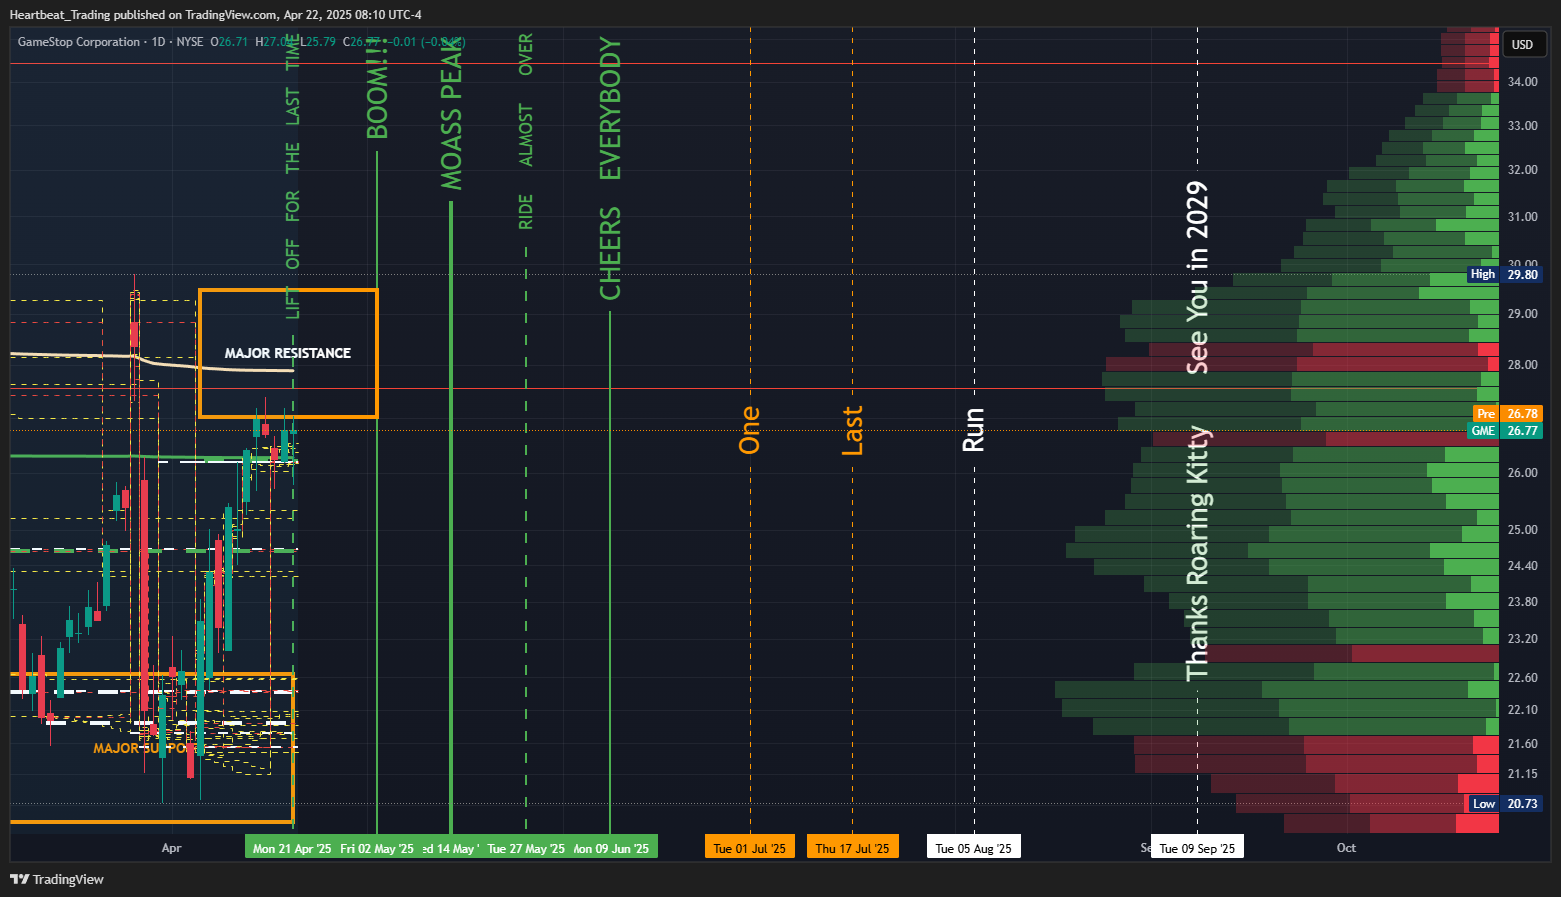
Task: Click the Pre 26.78 pre-market price tag
Action: (1507, 413)
